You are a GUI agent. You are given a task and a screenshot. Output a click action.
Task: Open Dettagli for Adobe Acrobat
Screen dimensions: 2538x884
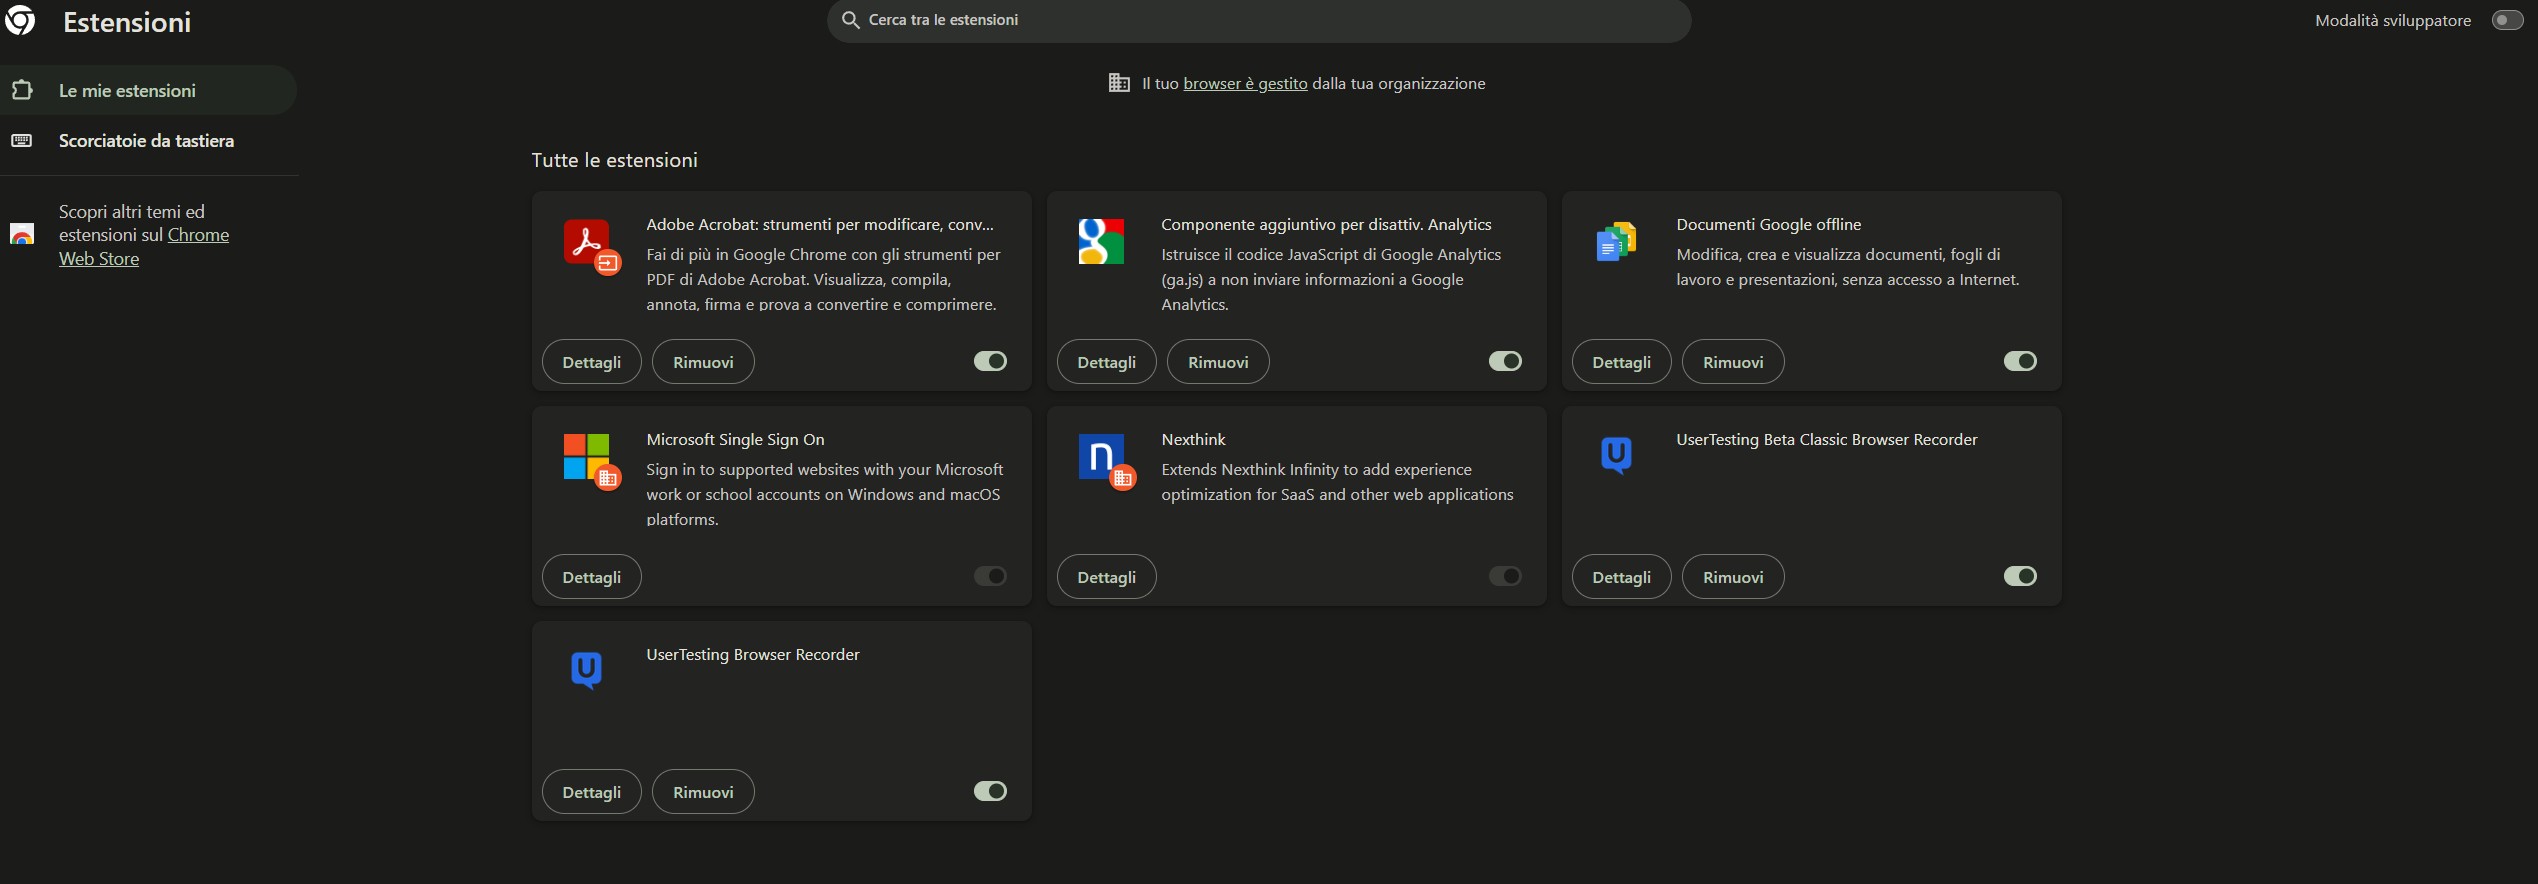[x=591, y=362]
